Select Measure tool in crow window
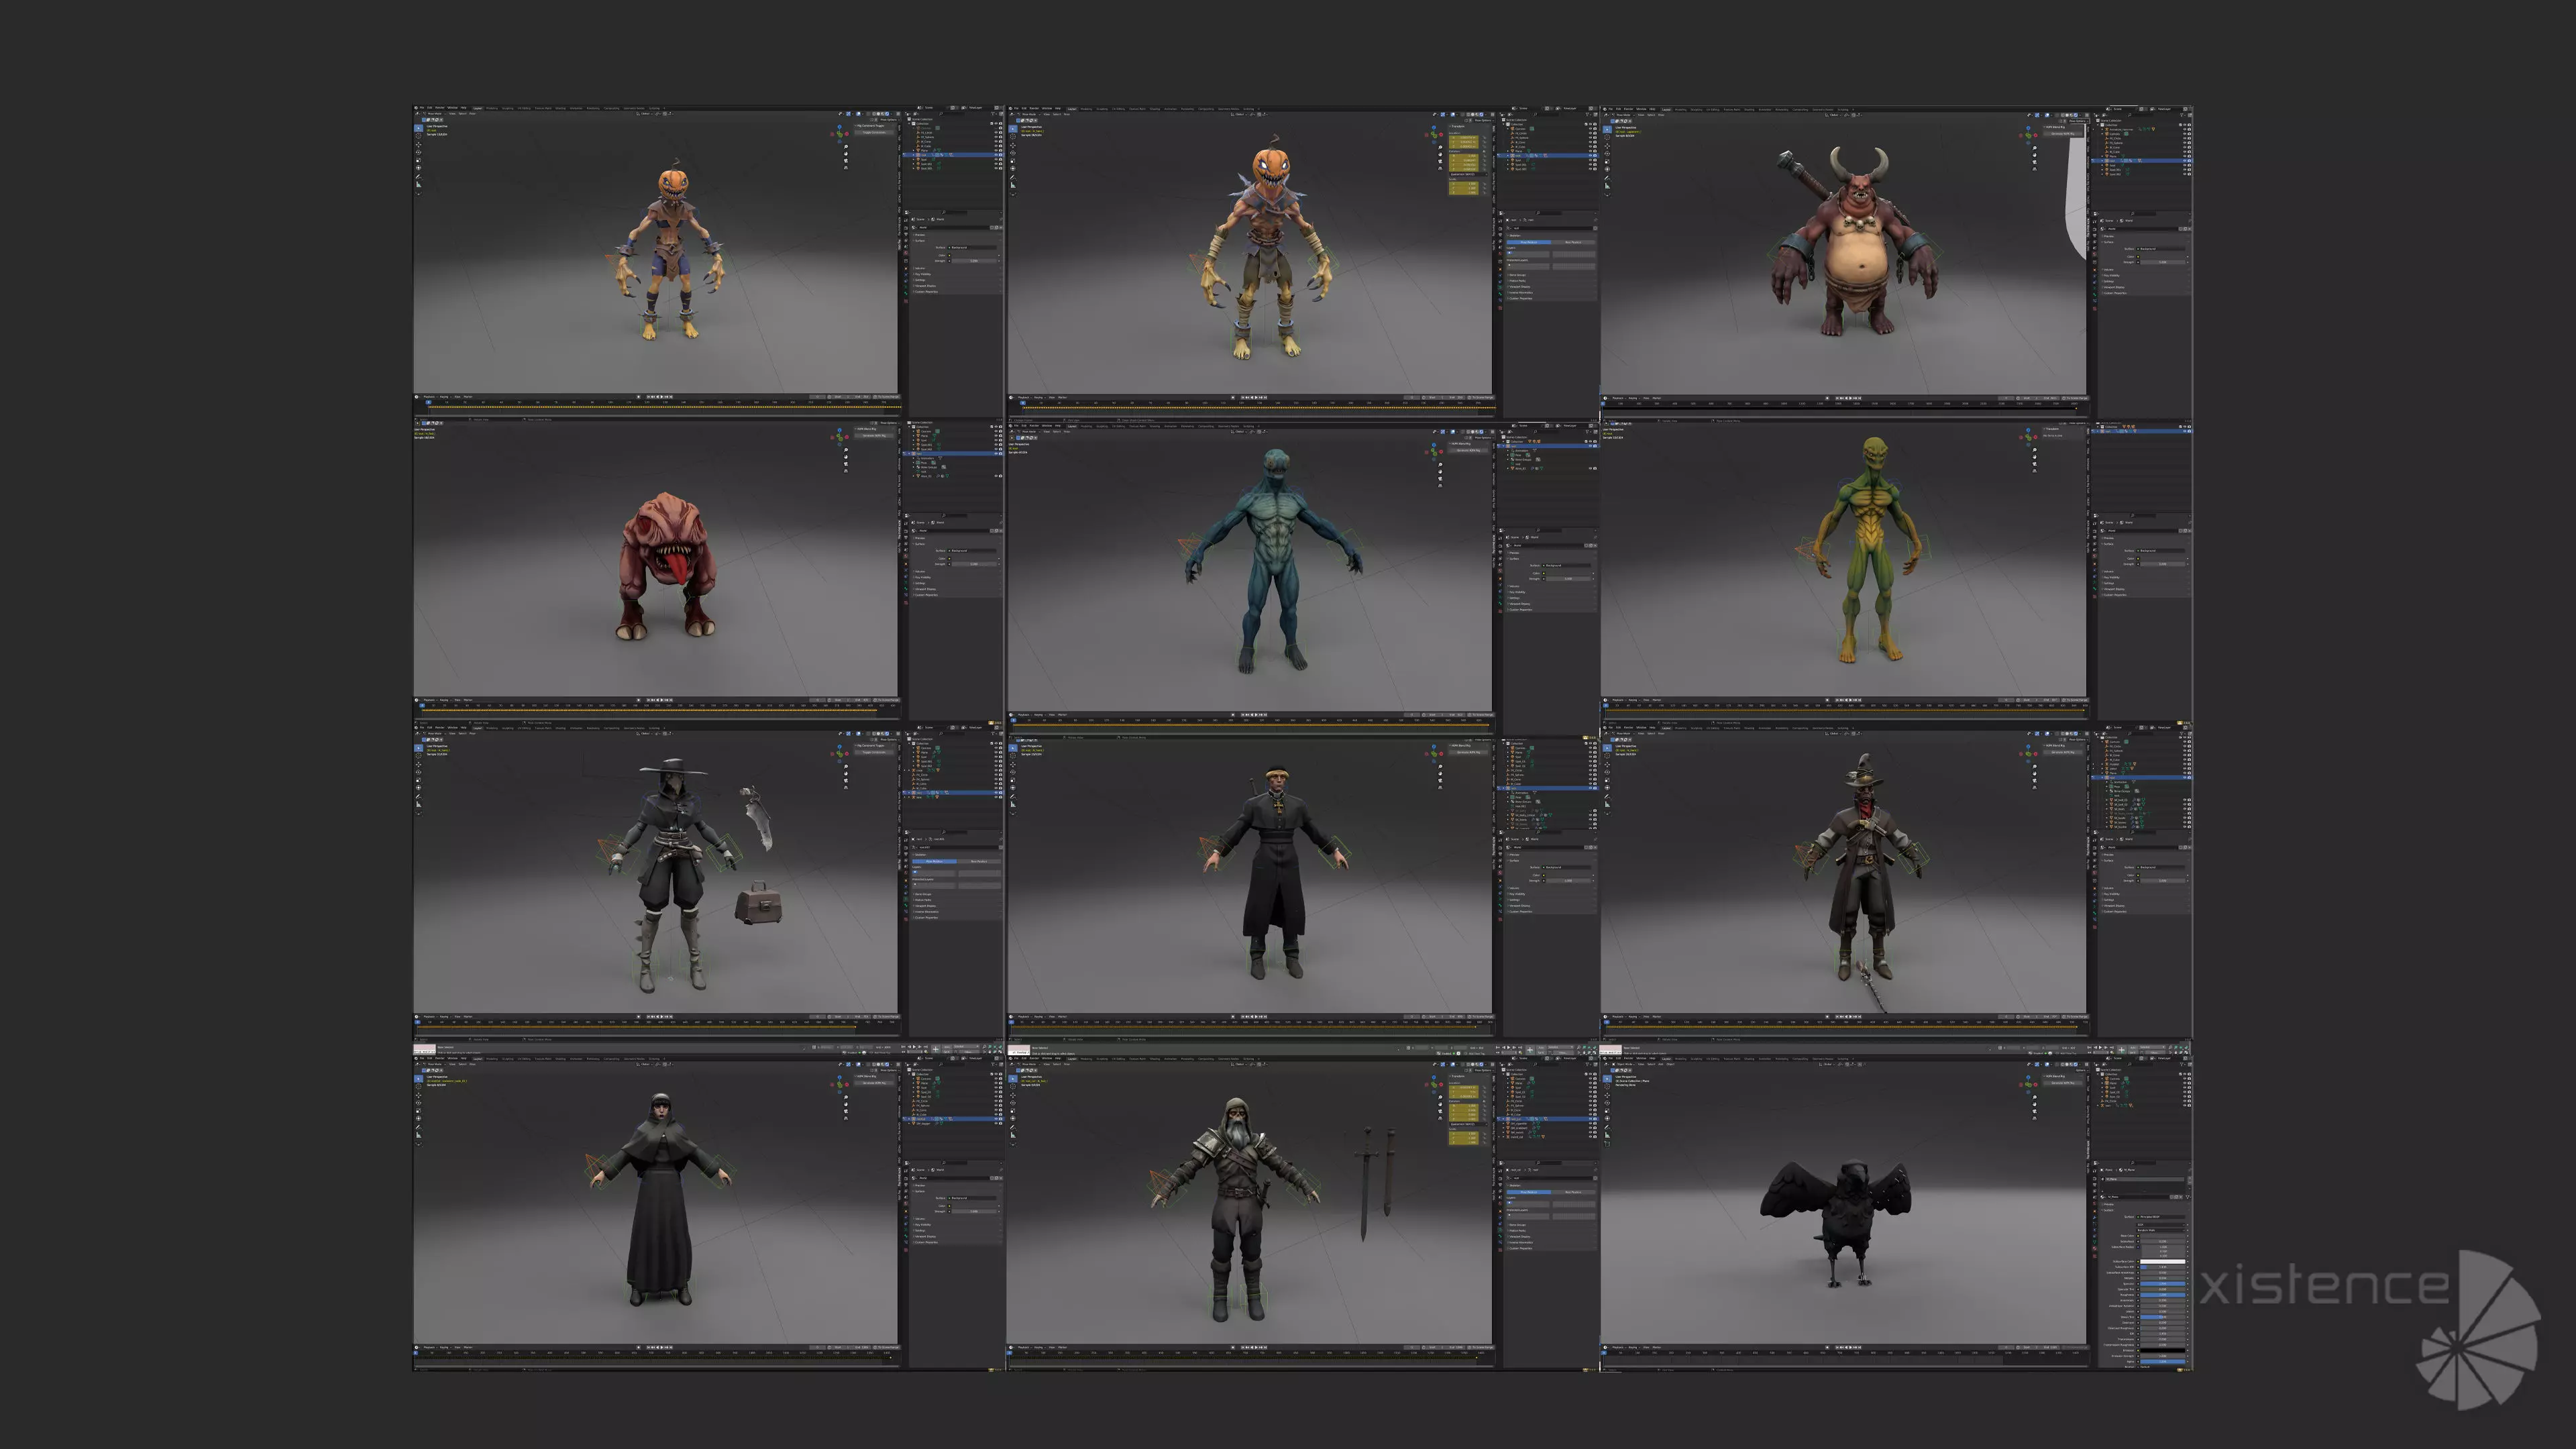Screen dimensions: 2576x1449 coord(1607,1135)
